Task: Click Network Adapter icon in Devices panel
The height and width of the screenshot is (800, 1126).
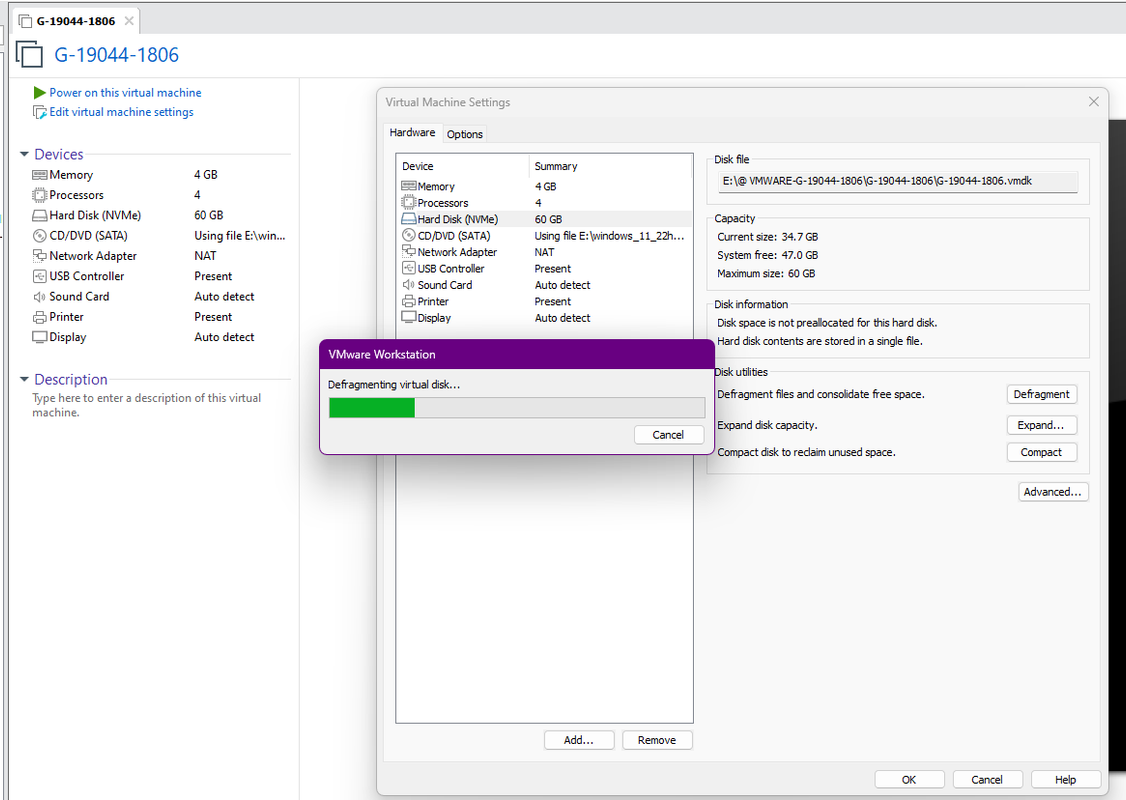Action: tap(39, 256)
